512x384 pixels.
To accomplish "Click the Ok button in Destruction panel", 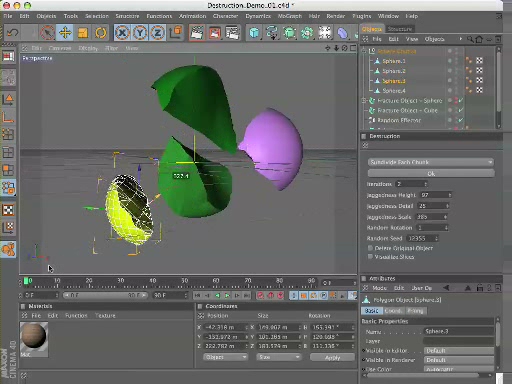I will pos(431,174).
